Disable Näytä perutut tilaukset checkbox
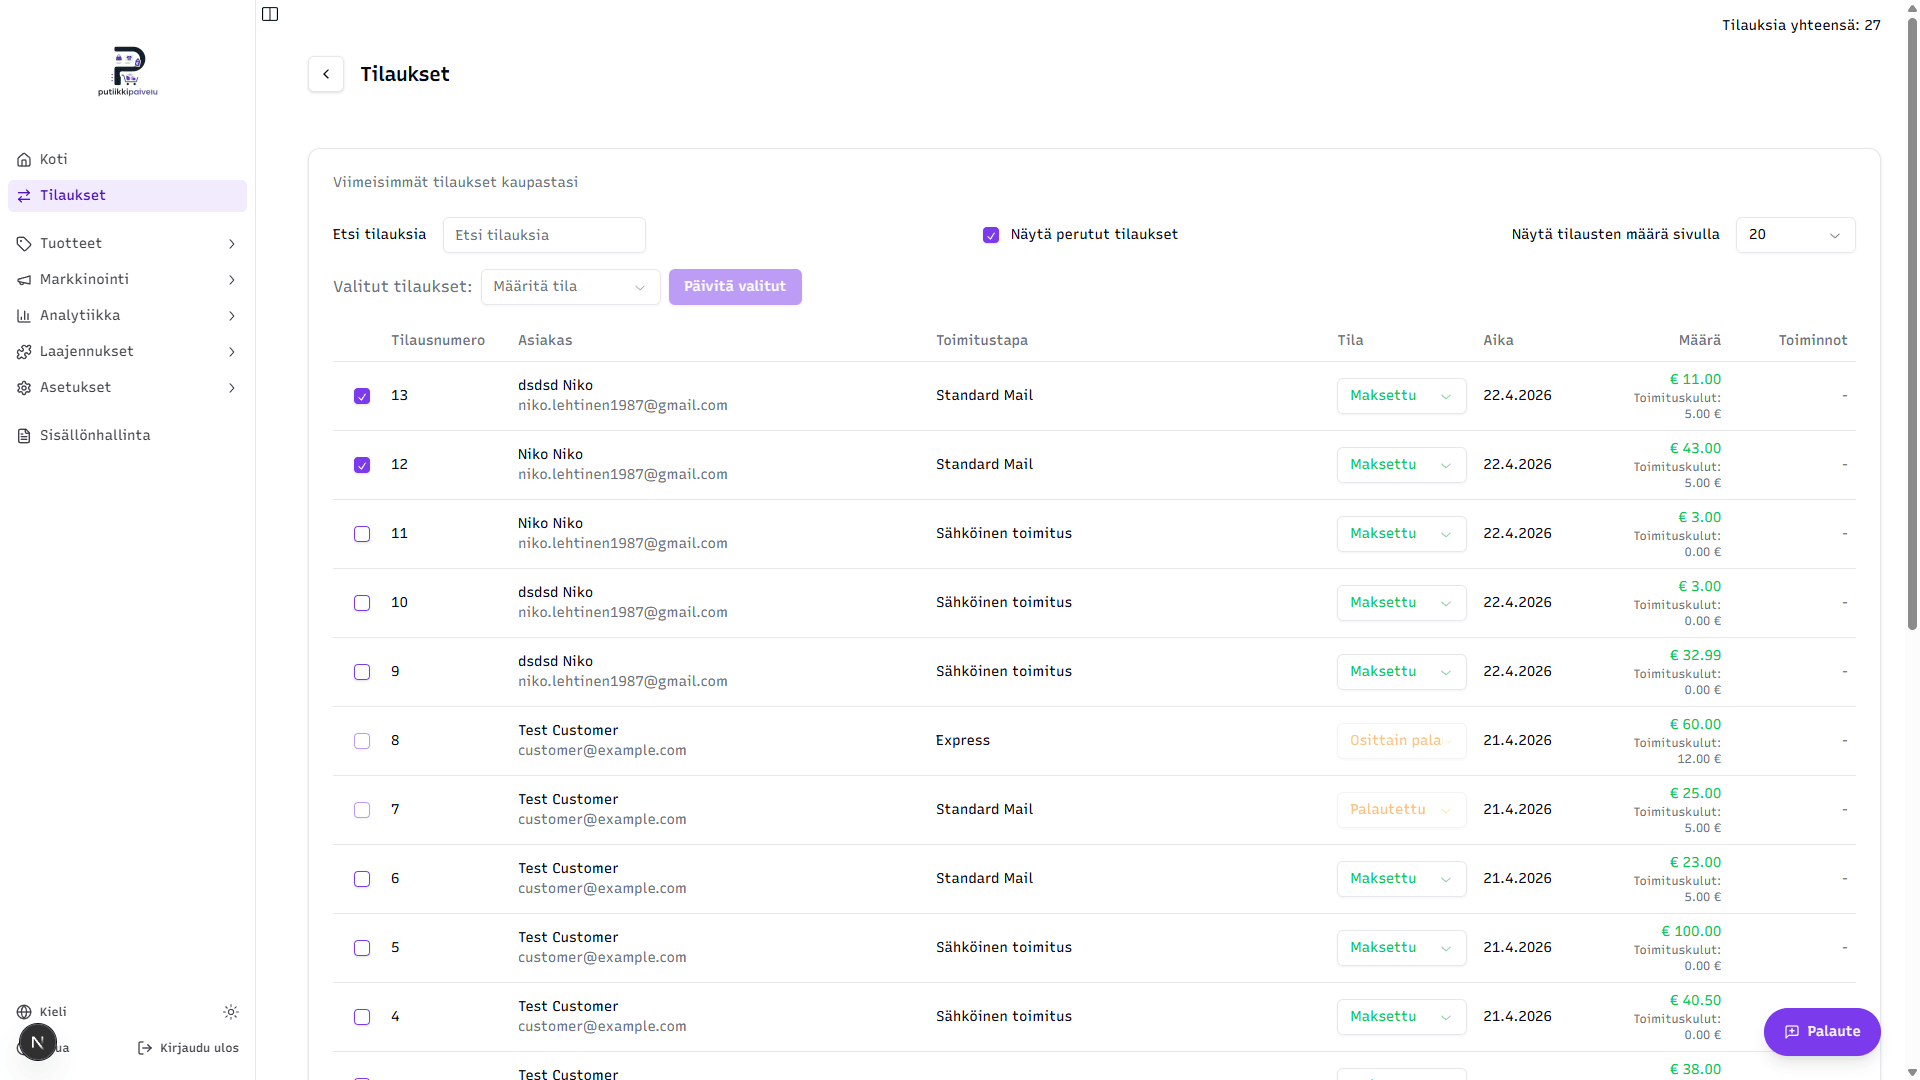Viewport: 1920px width, 1080px height. point(991,235)
